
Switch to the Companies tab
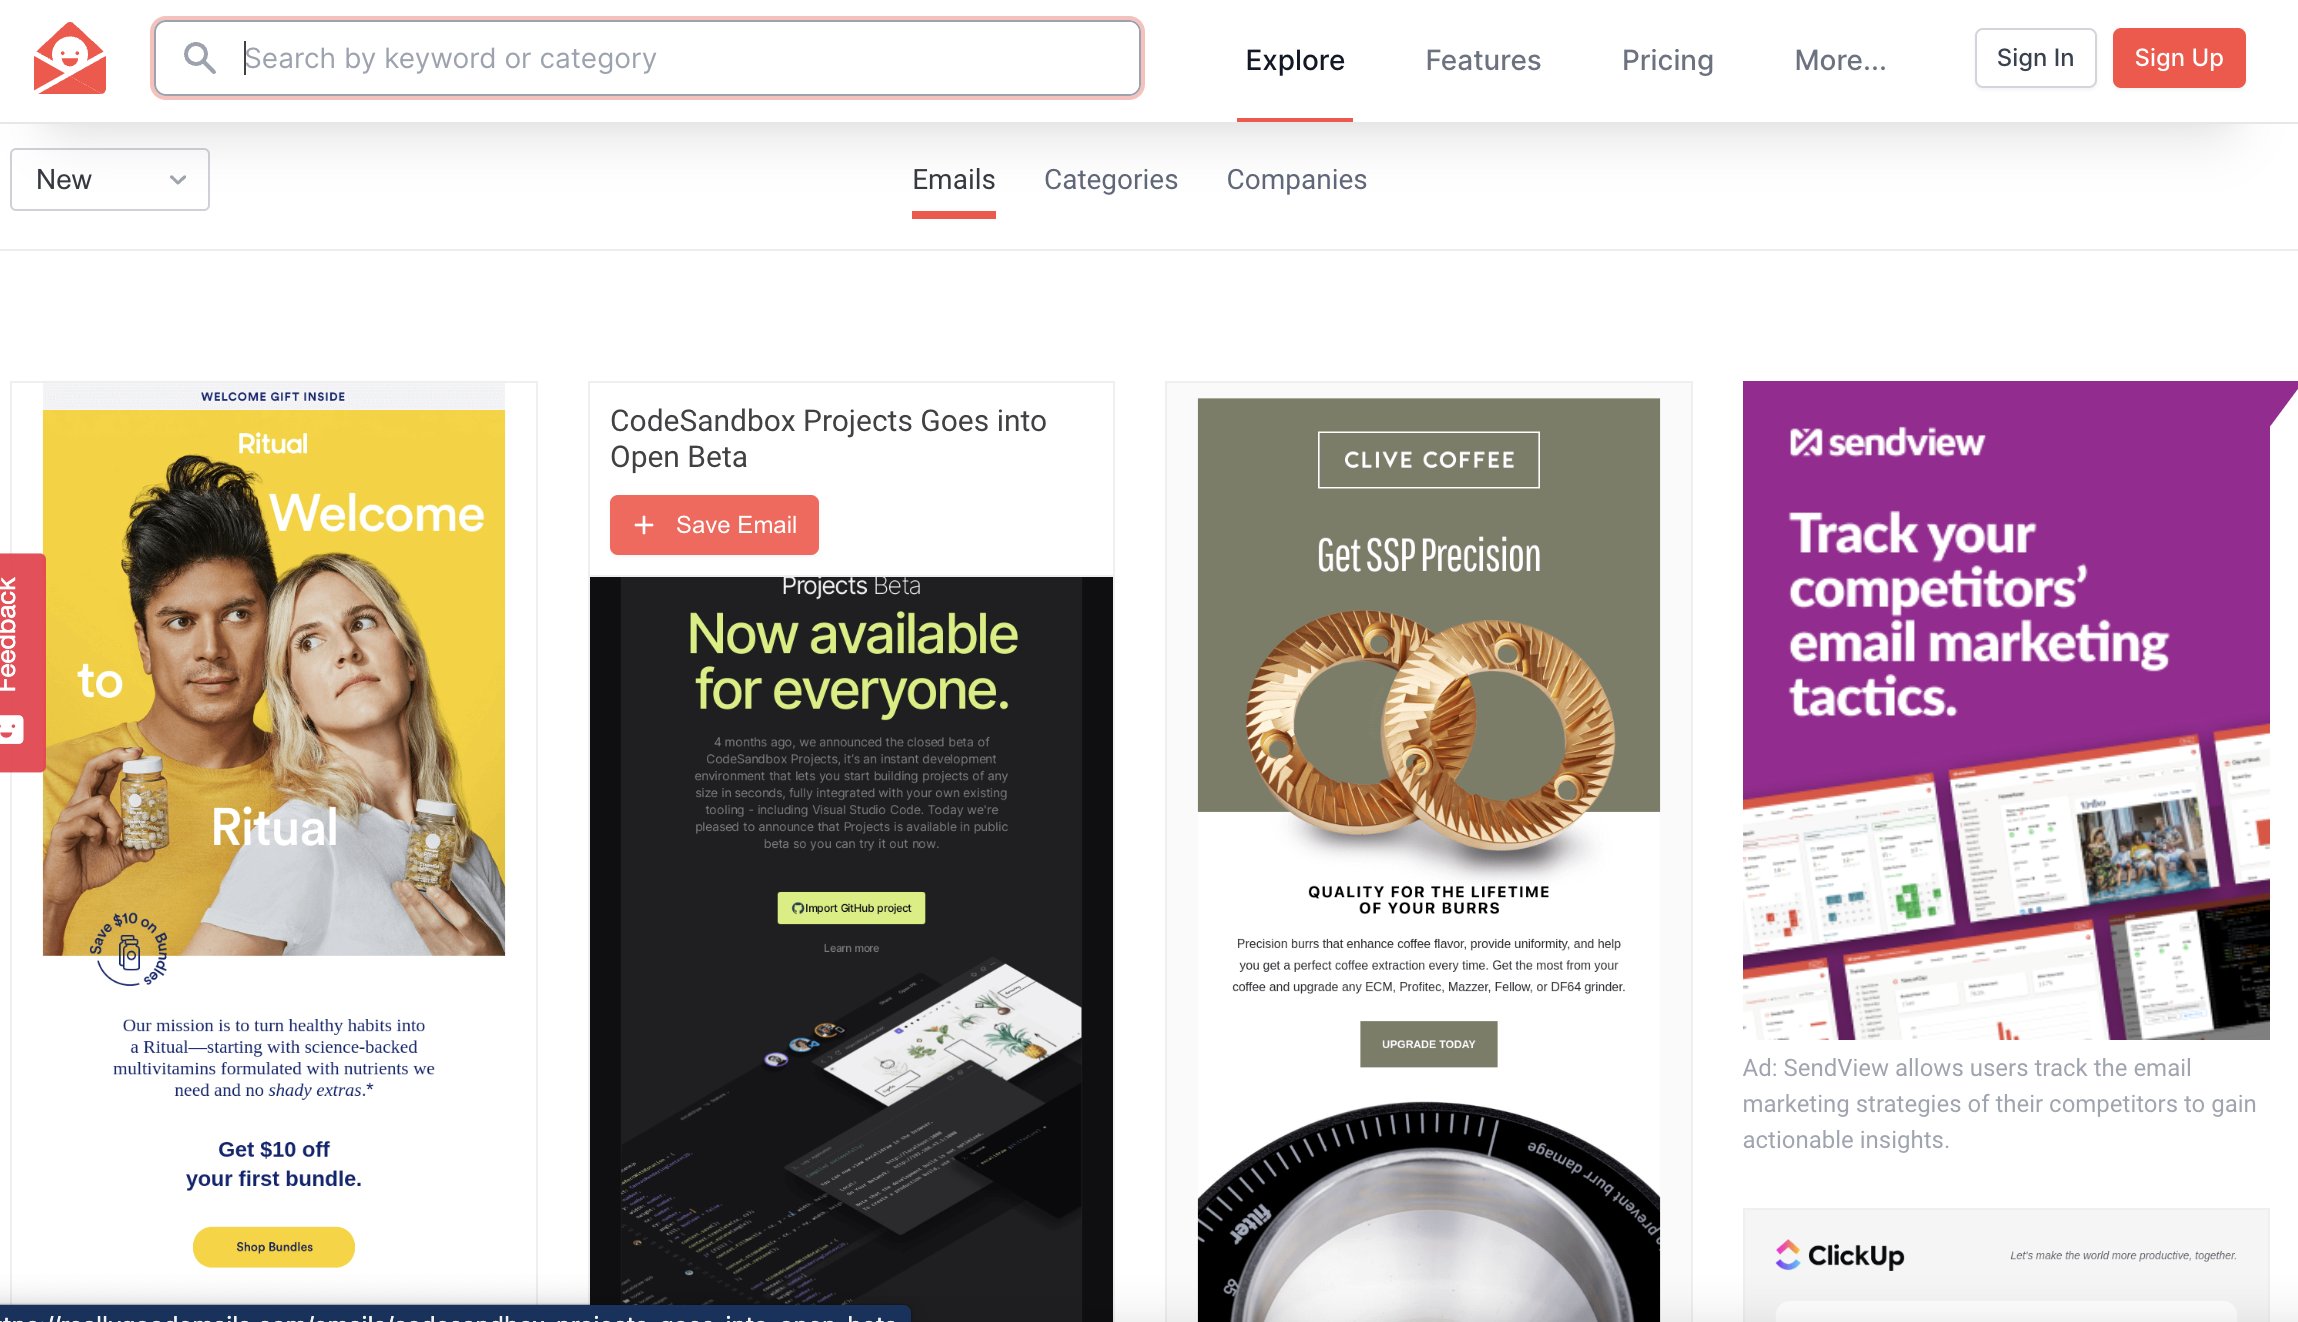click(x=1296, y=180)
